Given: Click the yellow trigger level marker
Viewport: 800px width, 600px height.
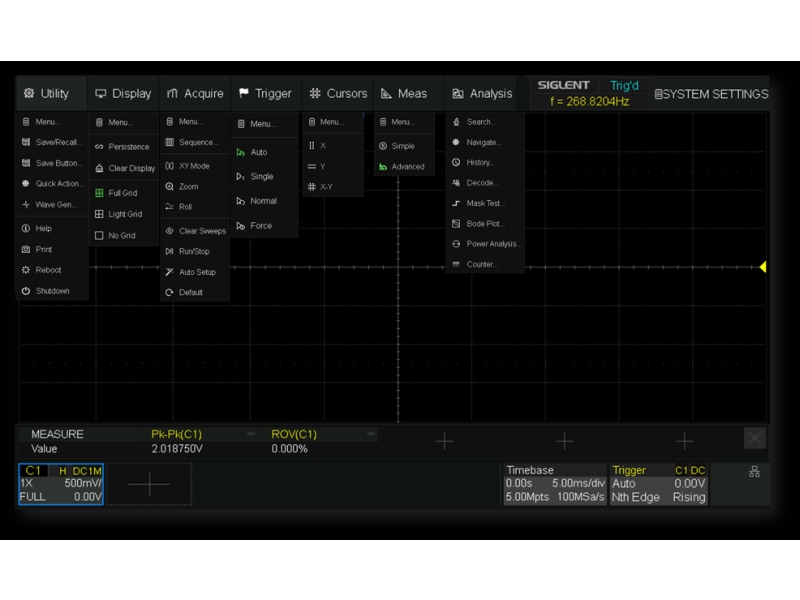Looking at the screenshot, I should (762, 267).
